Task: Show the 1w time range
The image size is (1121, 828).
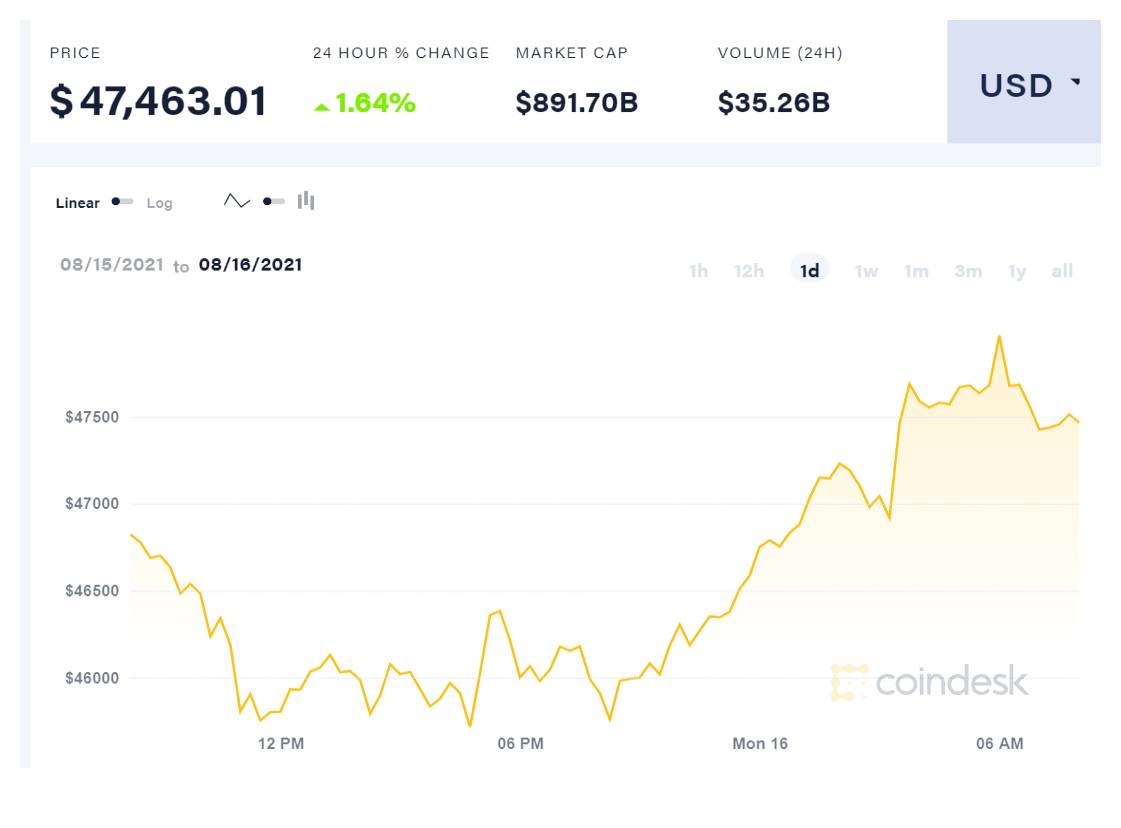Action: click(866, 271)
